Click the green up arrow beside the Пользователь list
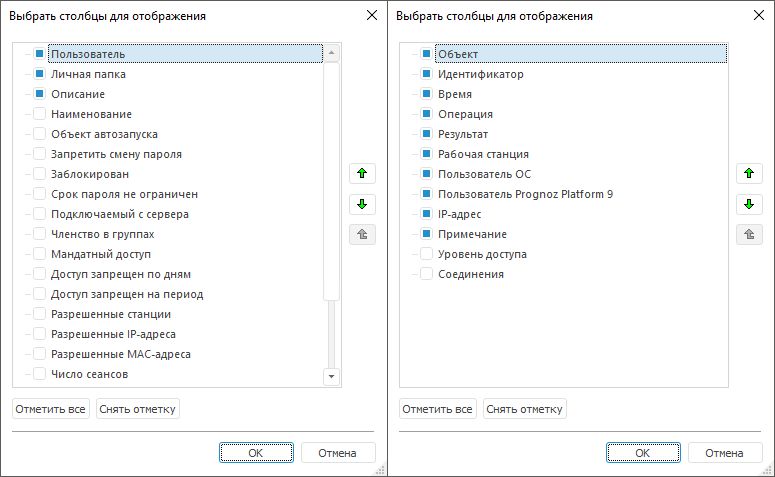775x477 pixels. [x=361, y=173]
